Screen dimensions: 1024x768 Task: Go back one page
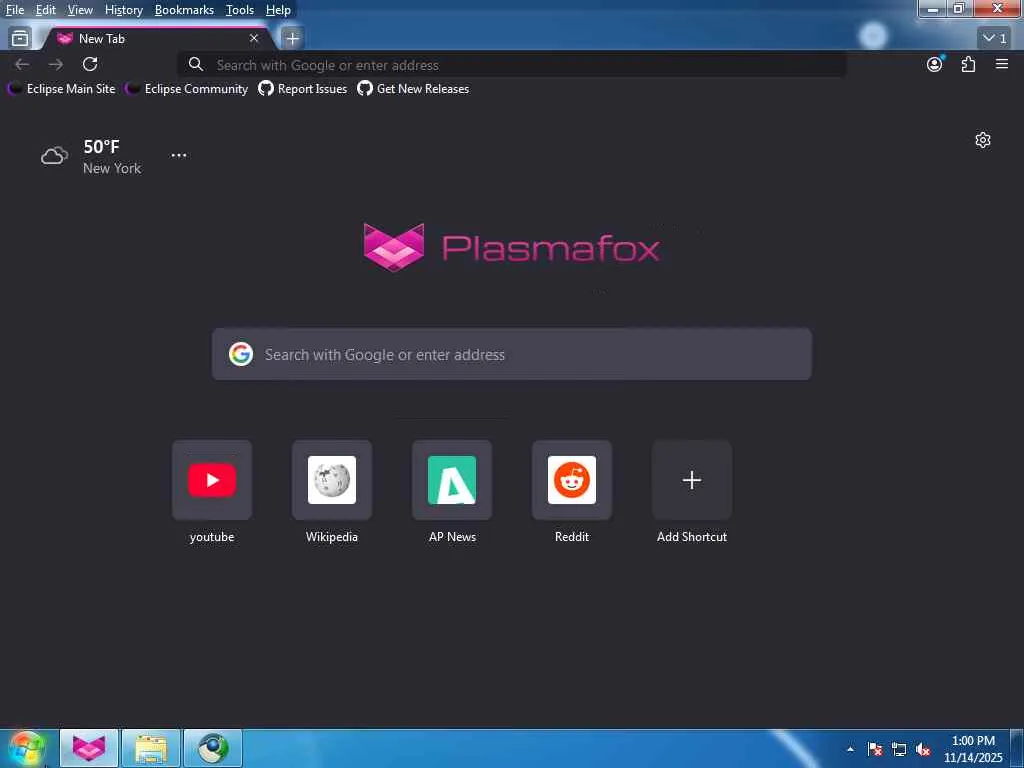[22, 64]
